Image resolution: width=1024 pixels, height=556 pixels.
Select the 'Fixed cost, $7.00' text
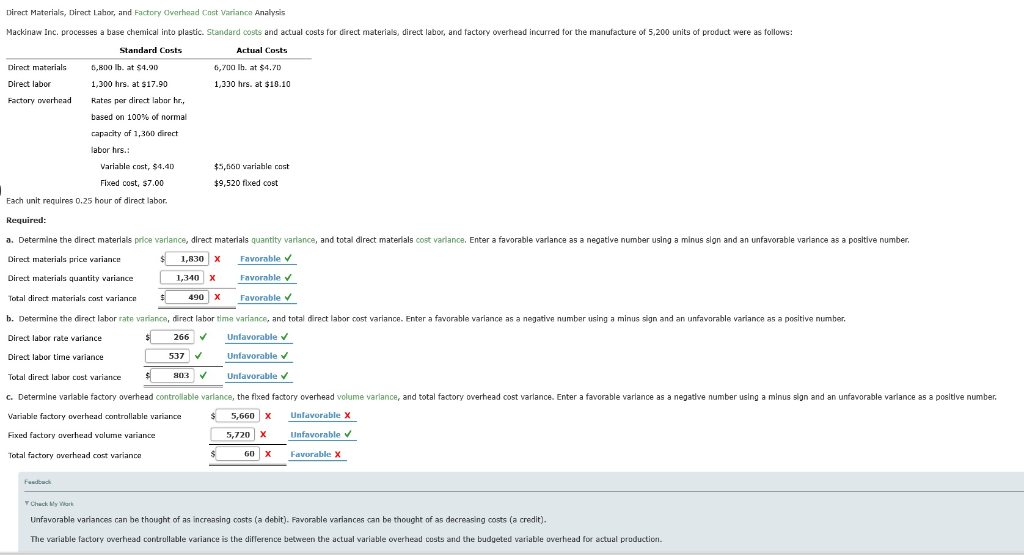tap(132, 184)
